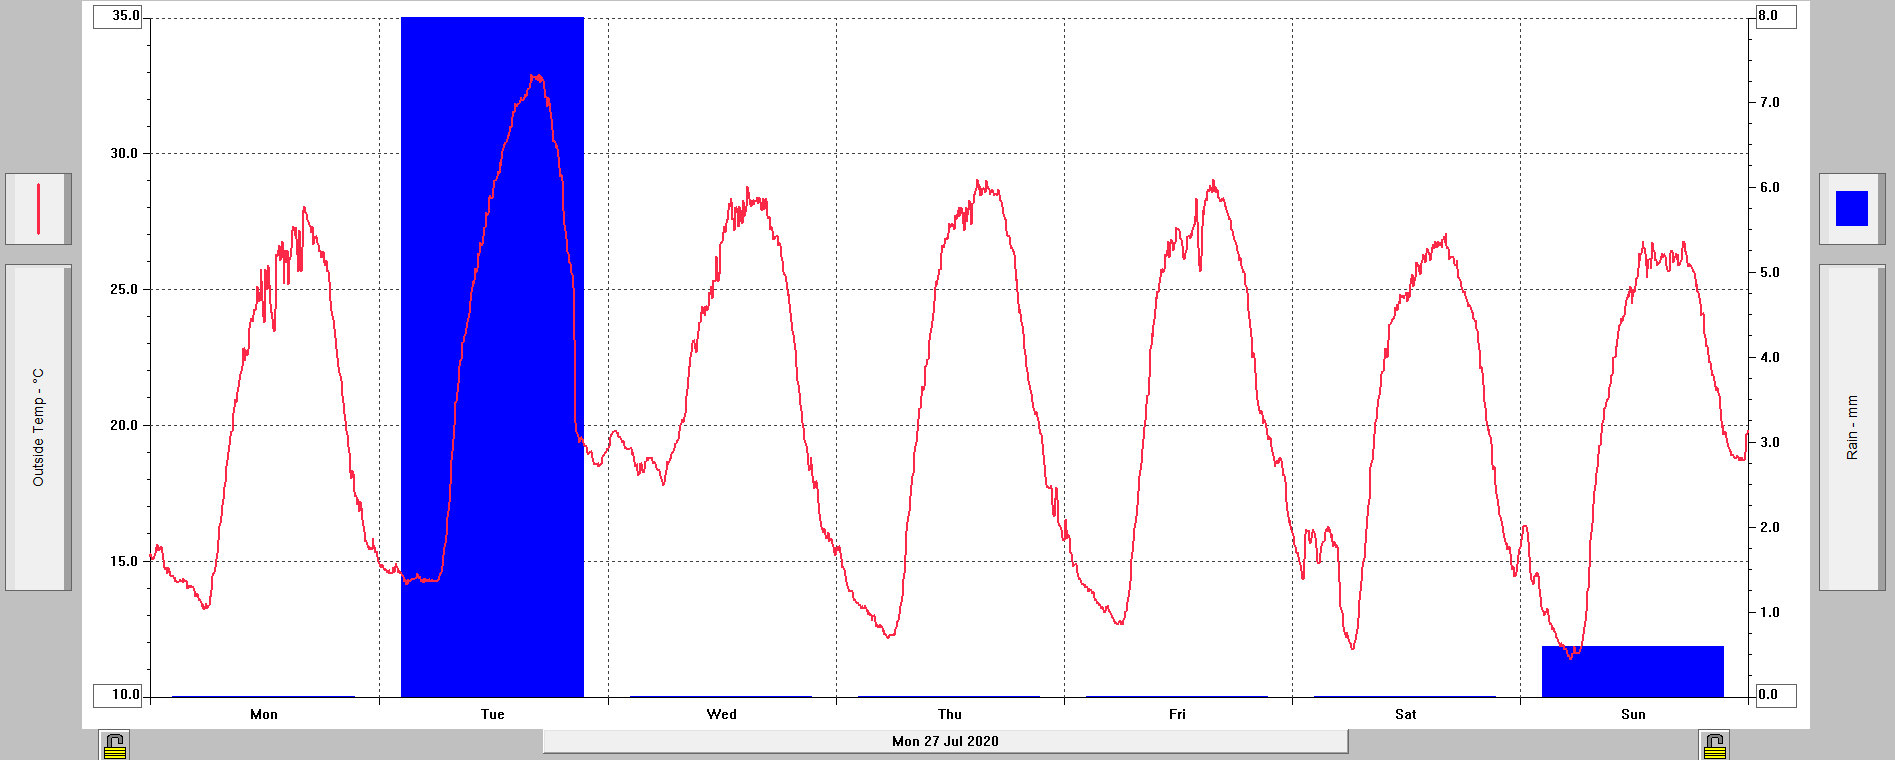
Task: Click the Sun day label
Action: pos(1633,714)
